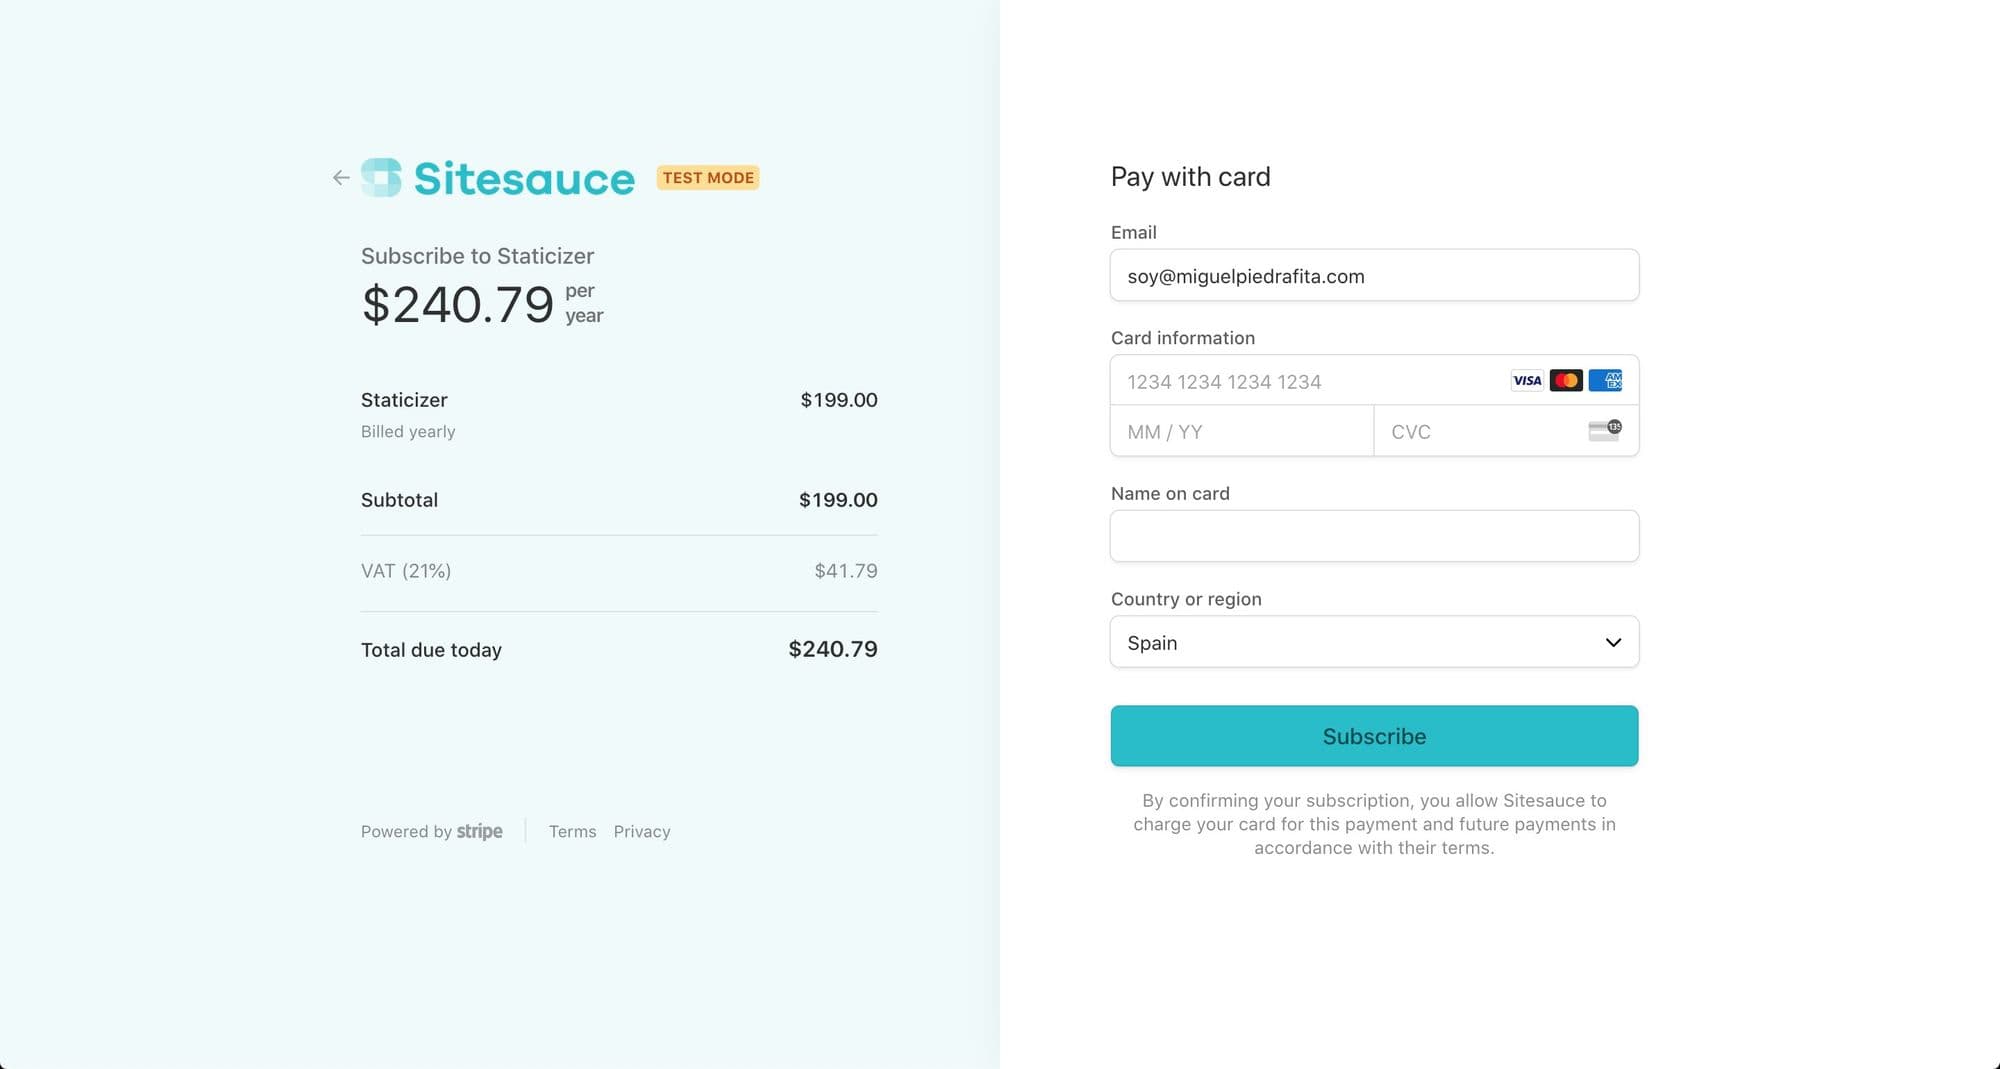This screenshot has width=2000, height=1069.
Task: Click the Stripe logo in footer
Action: pyautogui.click(x=480, y=831)
